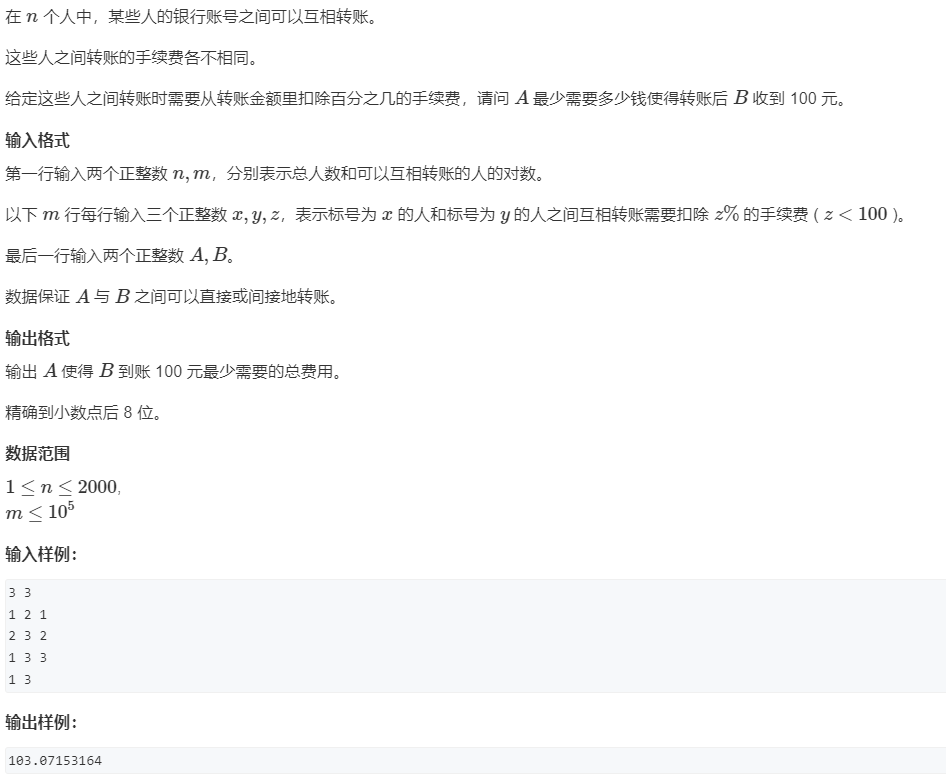Click the 输出格式 heading

tap(37, 338)
